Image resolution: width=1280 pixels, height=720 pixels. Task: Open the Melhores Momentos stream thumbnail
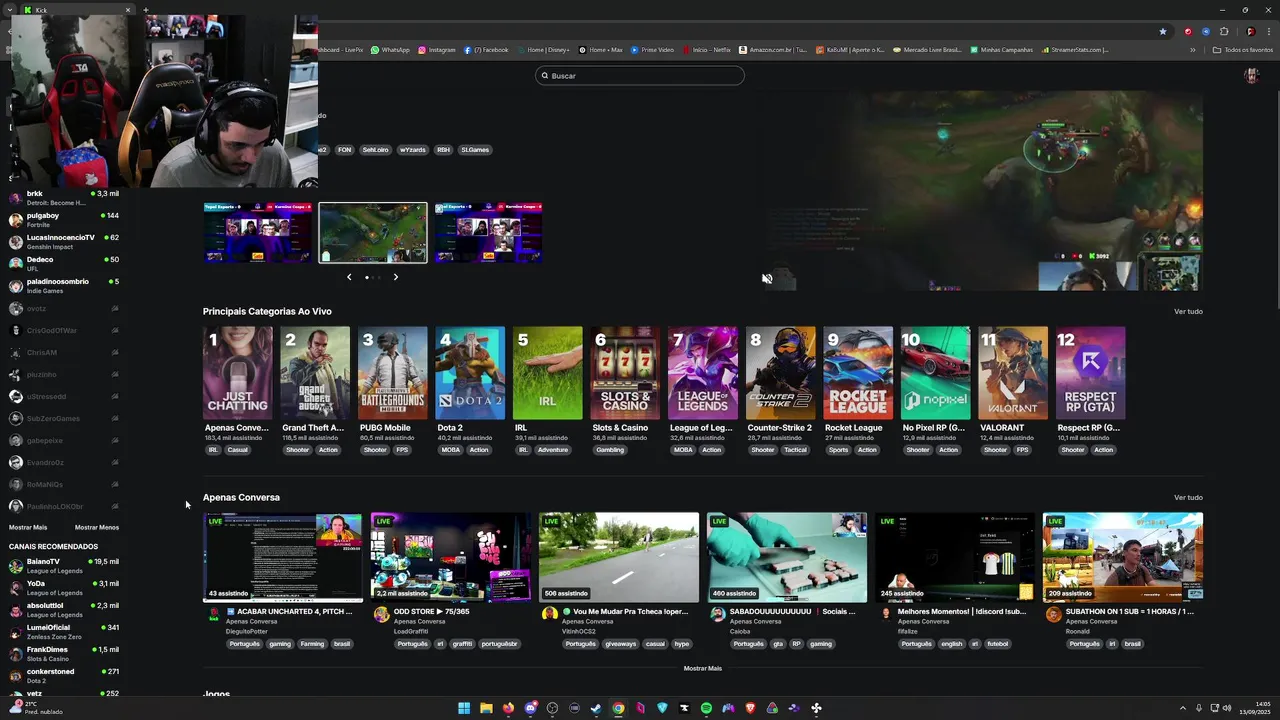pyautogui.click(x=955, y=558)
